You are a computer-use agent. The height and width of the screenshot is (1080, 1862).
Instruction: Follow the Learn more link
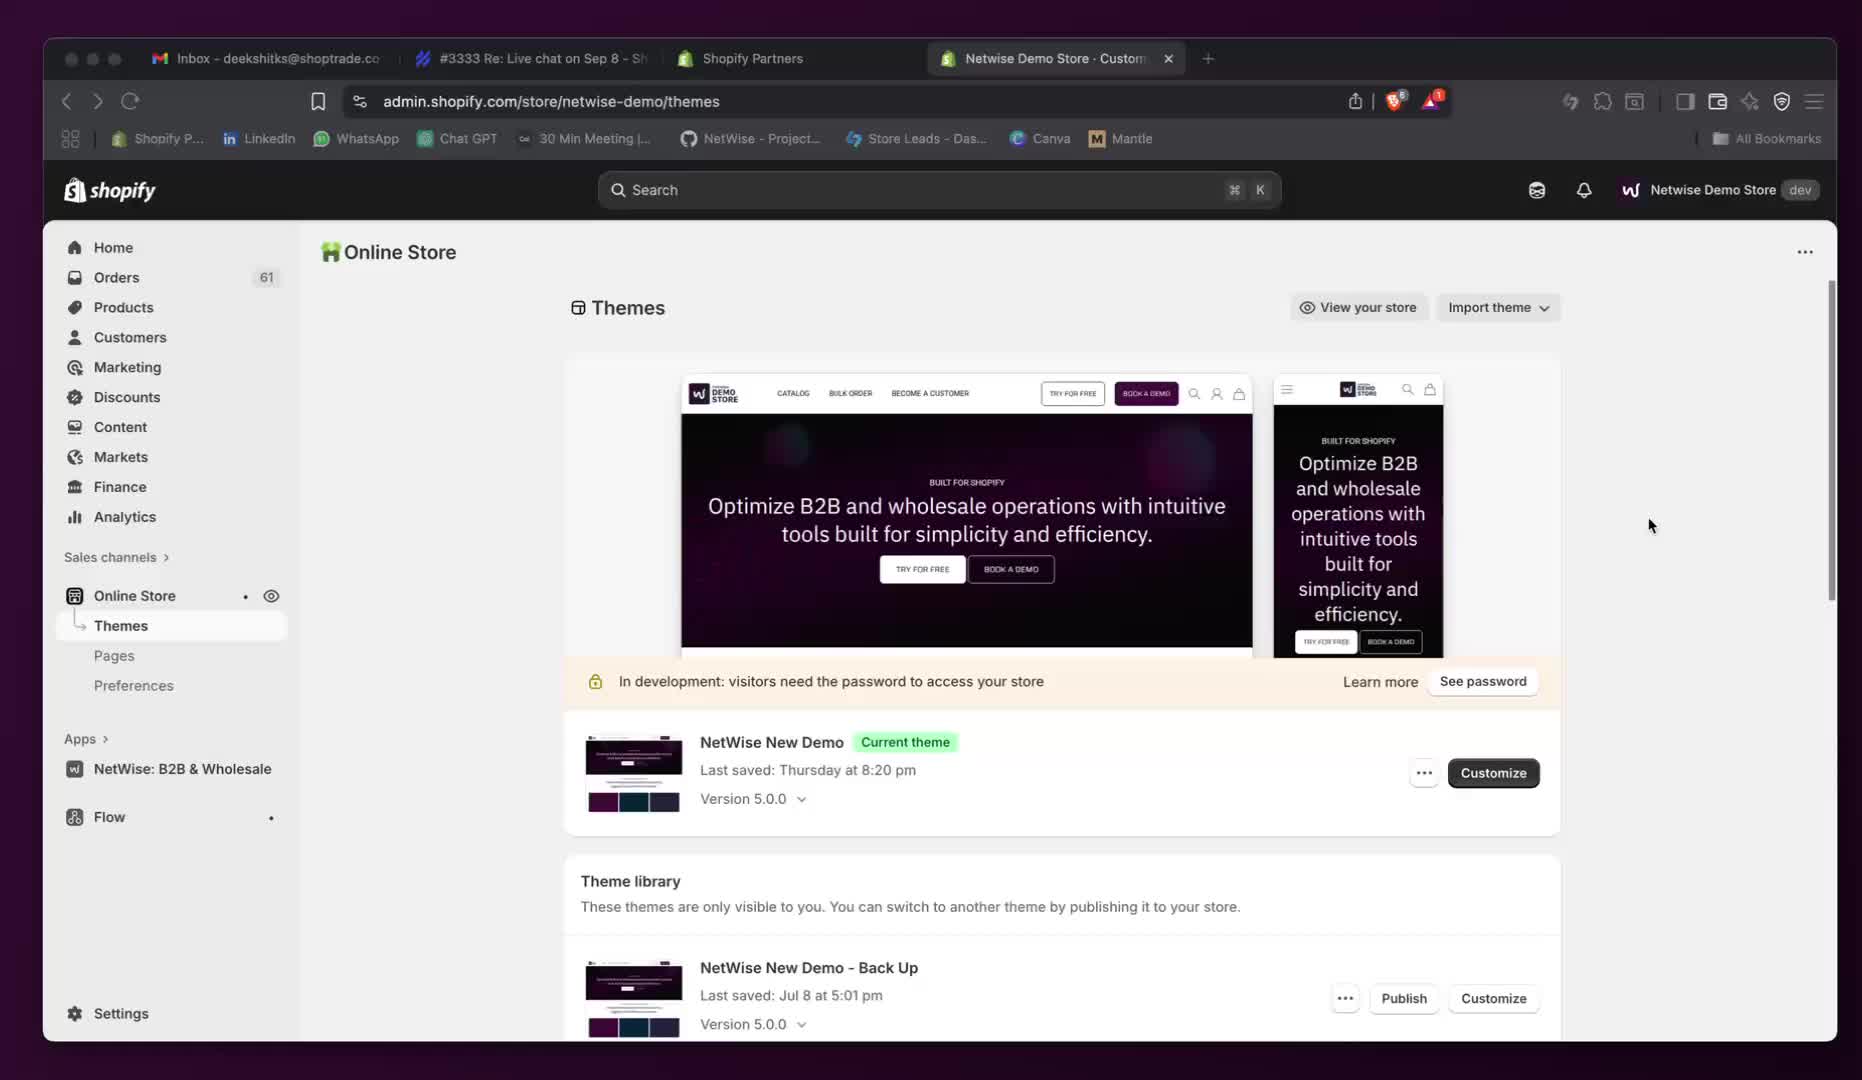tap(1380, 682)
